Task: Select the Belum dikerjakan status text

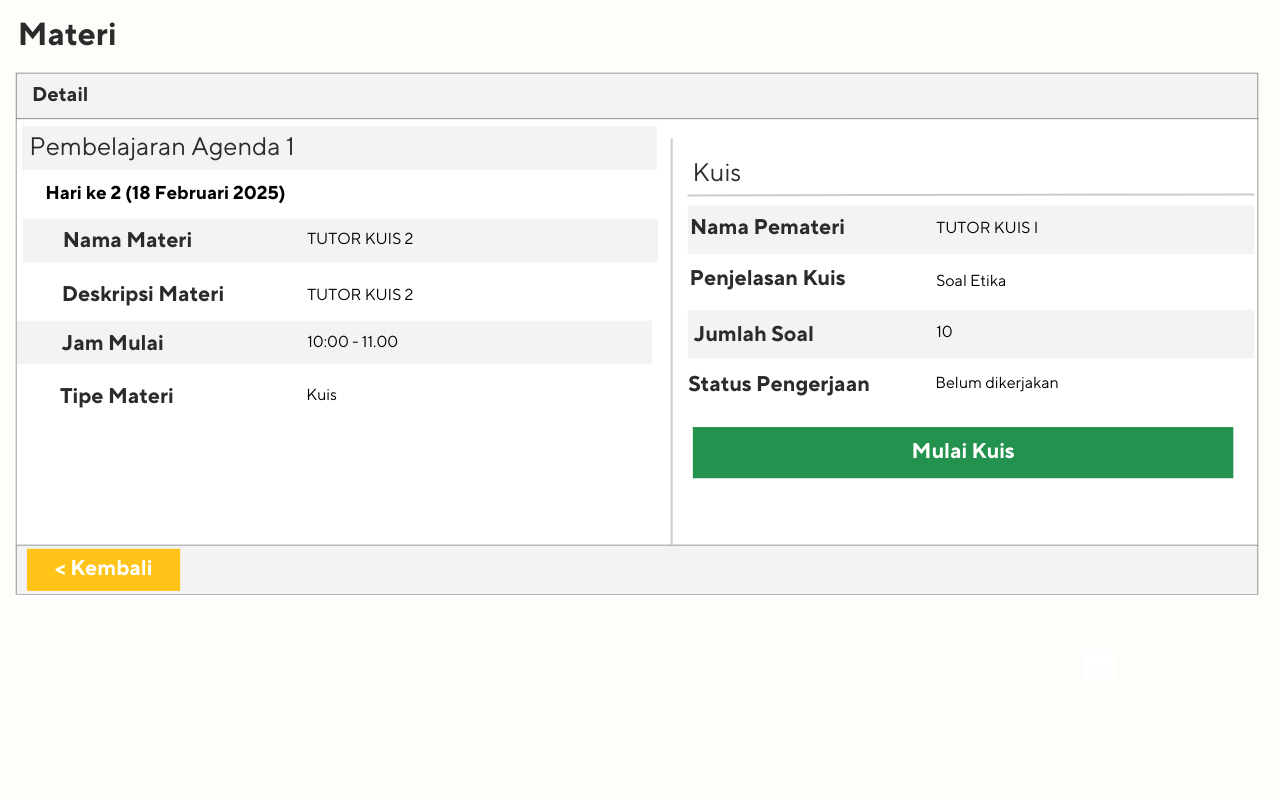Action: tap(996, 383)
